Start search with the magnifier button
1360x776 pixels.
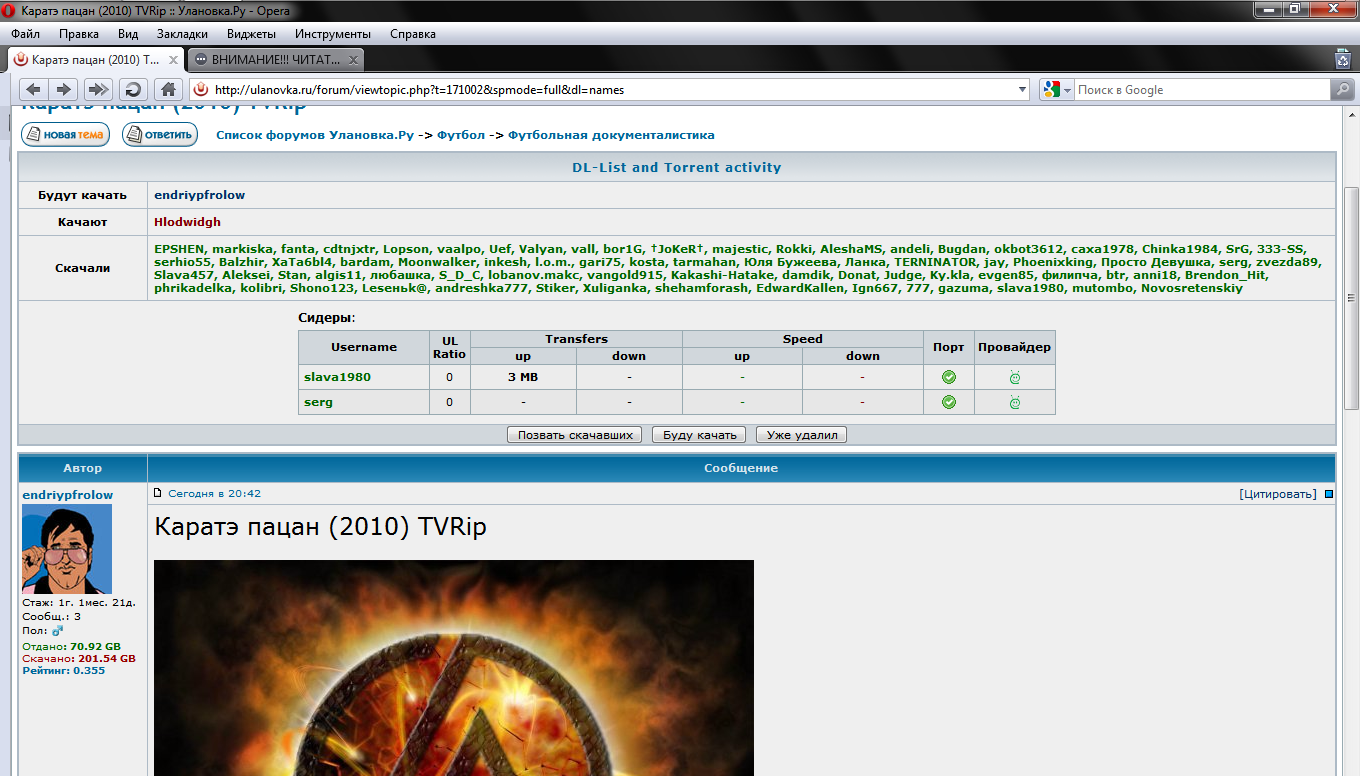[1342, 89]
